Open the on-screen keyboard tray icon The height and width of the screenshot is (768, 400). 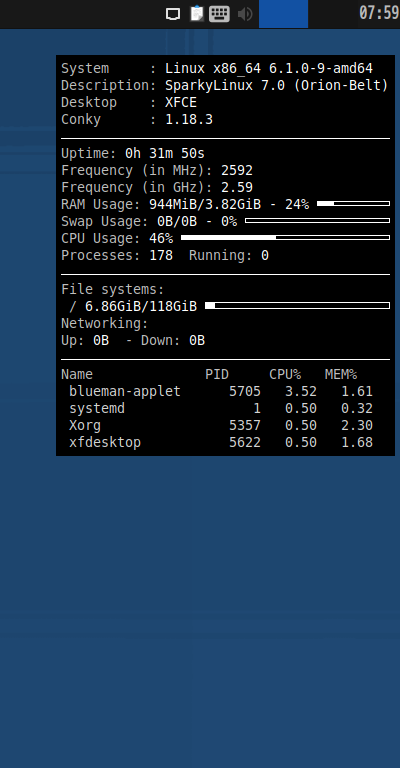(x=219, y=14)
